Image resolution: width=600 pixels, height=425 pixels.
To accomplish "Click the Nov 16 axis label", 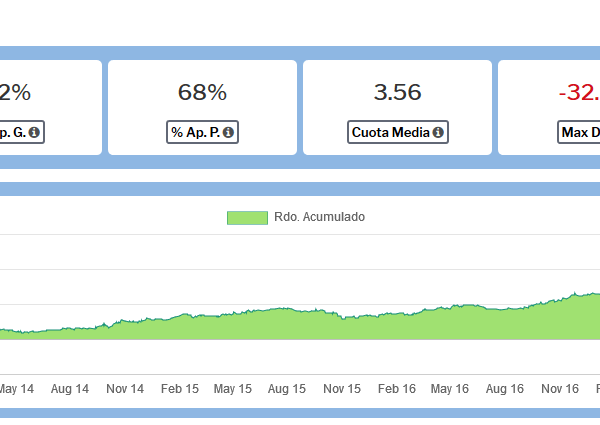I will coord(560,389).
